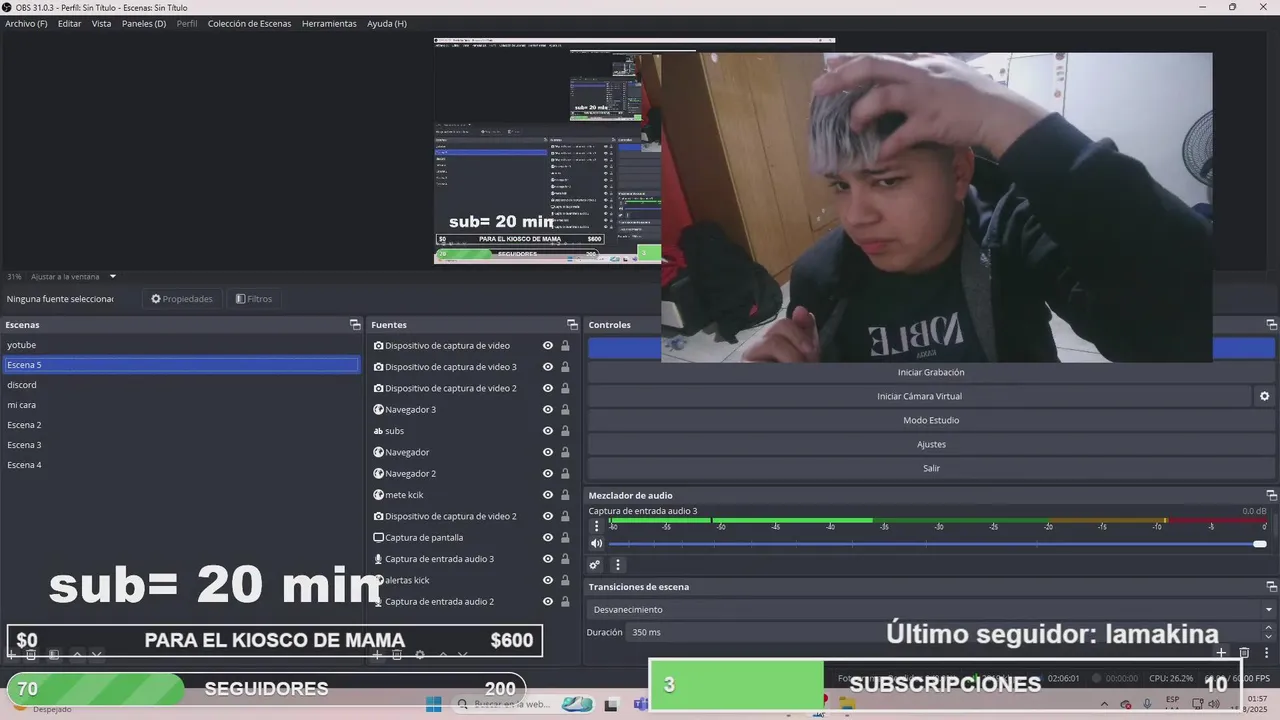This screenshot has width=1280, height=720.
Task: Select the discord scene
Action: [181, 385]
